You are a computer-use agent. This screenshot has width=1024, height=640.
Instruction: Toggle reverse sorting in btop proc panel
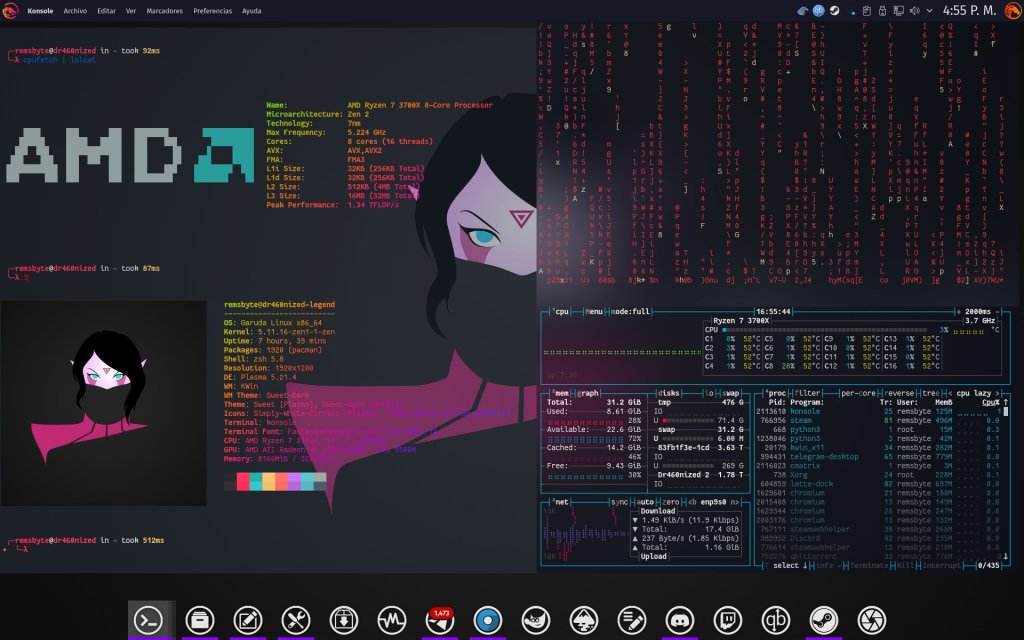click(x=894, y=393)
